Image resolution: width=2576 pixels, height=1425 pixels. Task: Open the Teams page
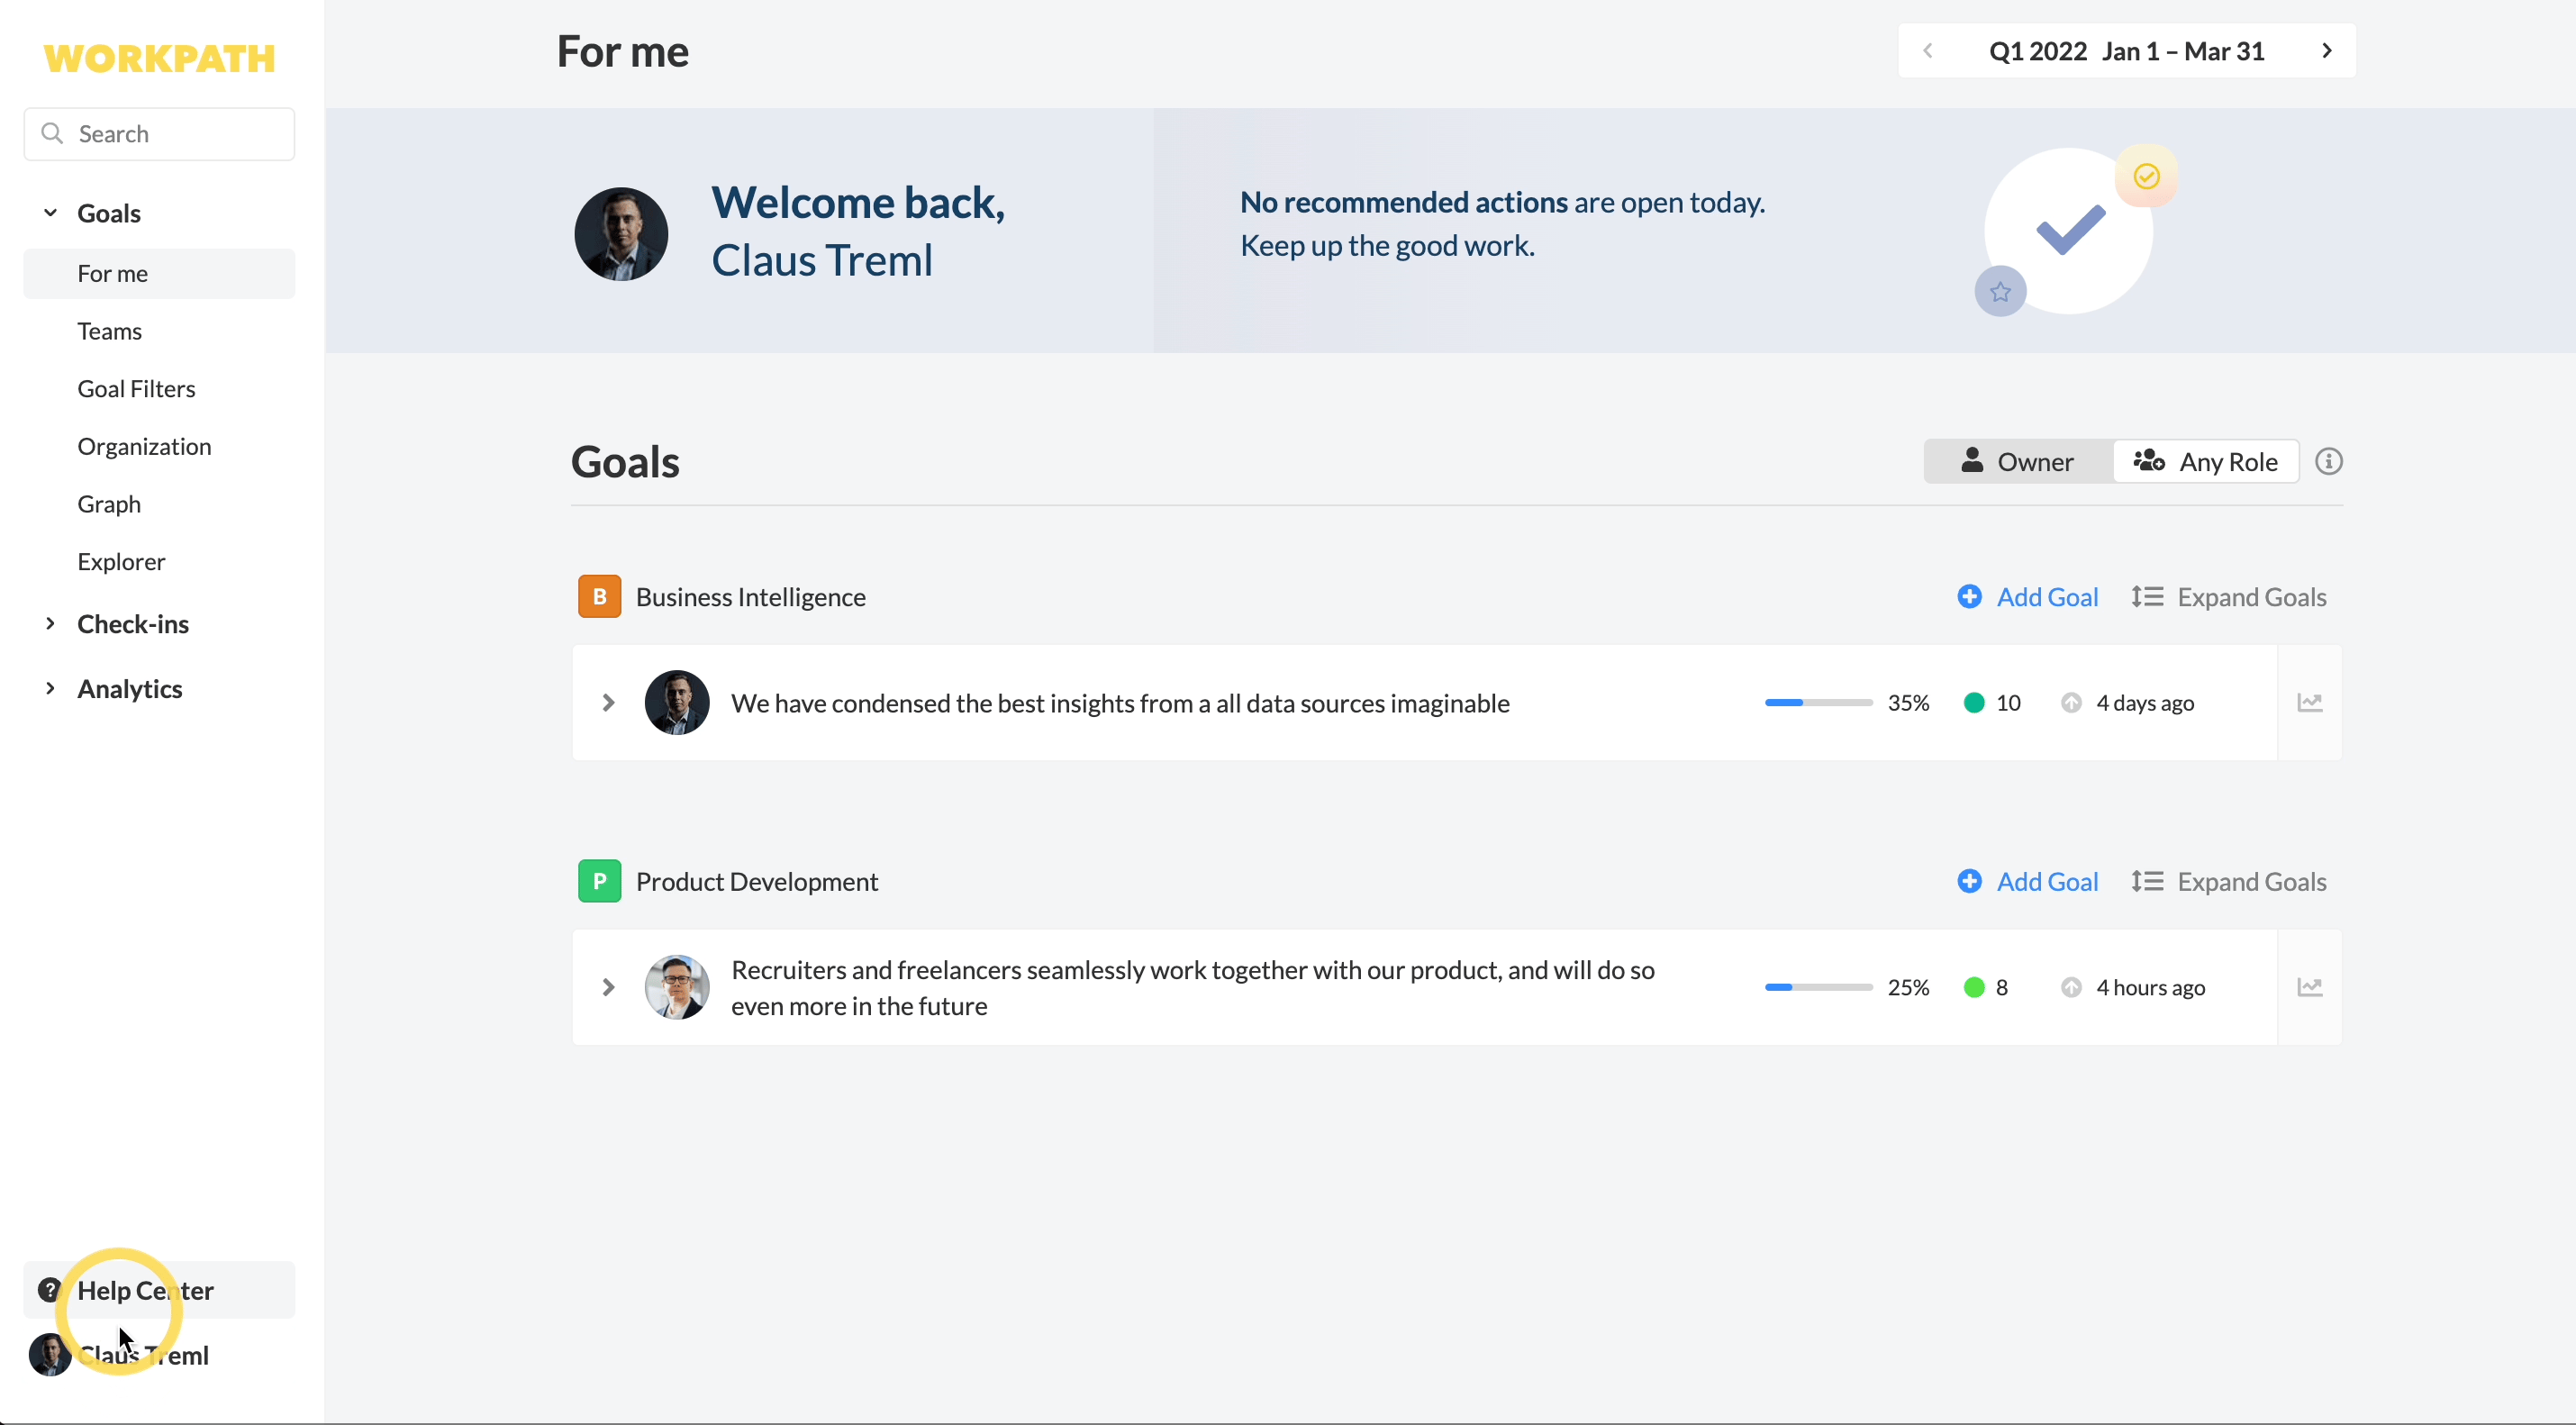coord(110,331)
